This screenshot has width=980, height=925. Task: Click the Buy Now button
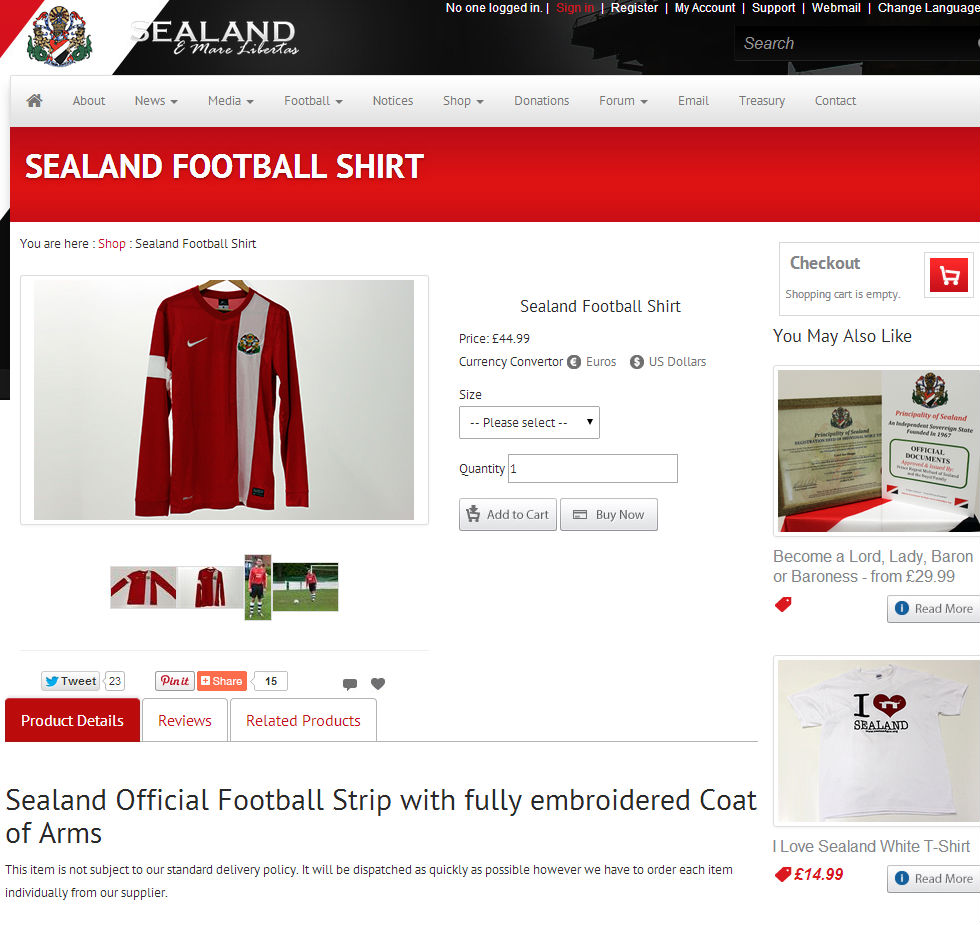pos(609,514)
